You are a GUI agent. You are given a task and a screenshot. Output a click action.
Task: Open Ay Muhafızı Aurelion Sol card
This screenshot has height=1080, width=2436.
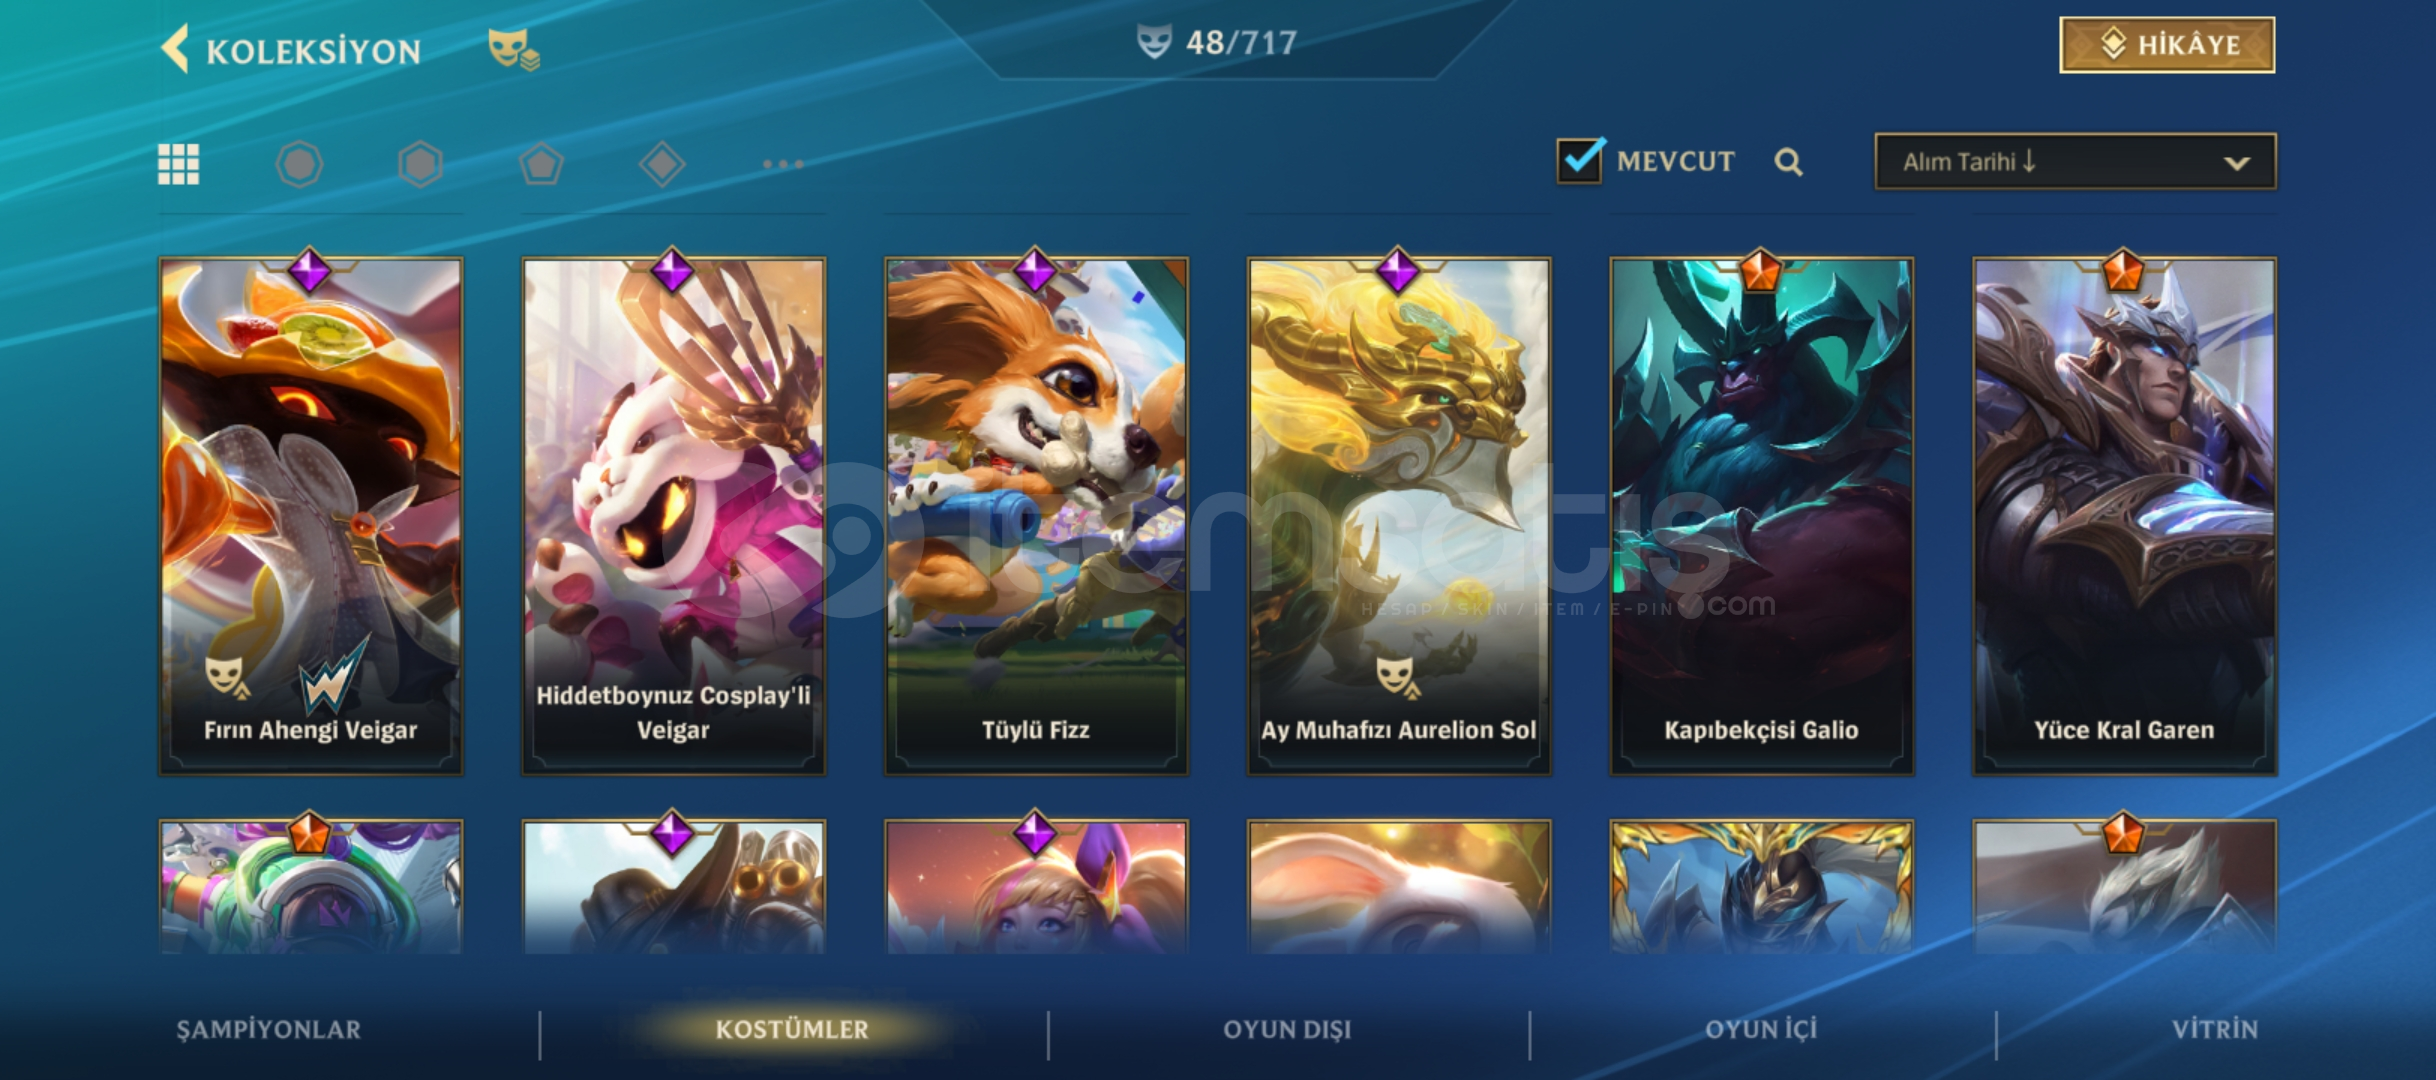[1399, 516]
